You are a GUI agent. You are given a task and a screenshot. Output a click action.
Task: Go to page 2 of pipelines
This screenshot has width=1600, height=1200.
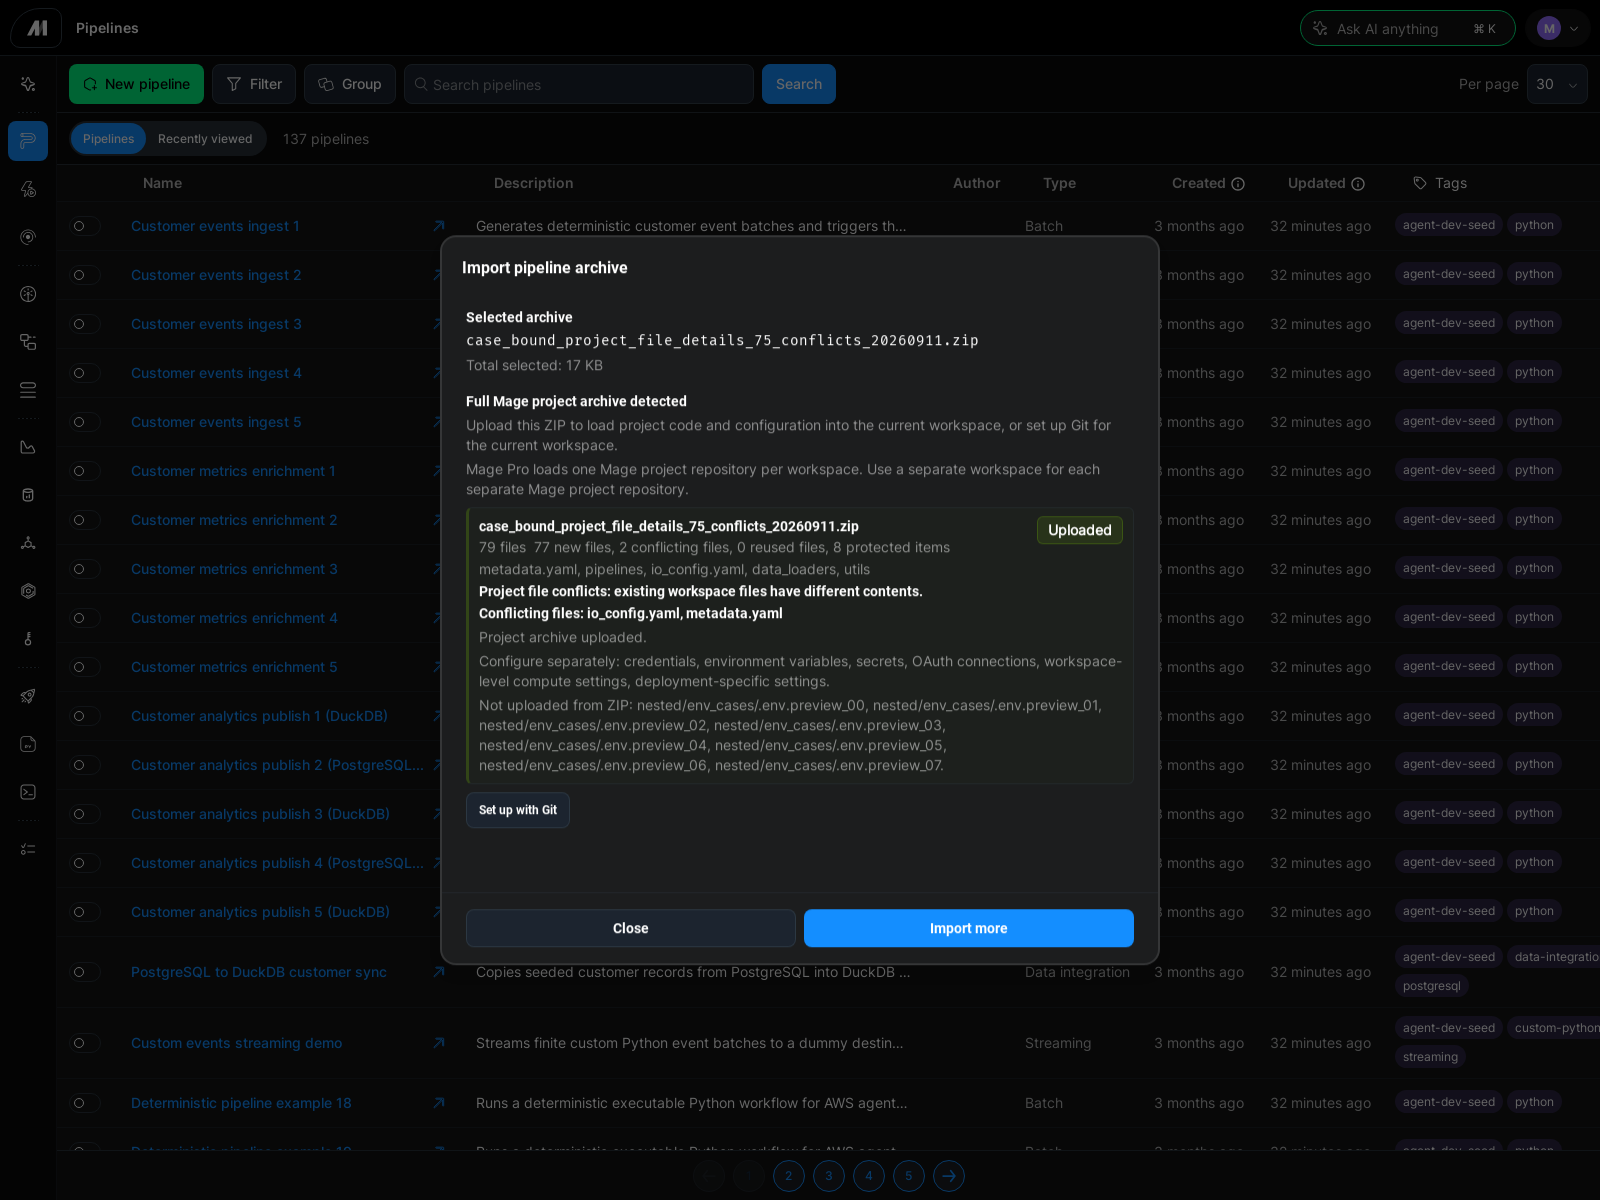[x=789, y=1176]
